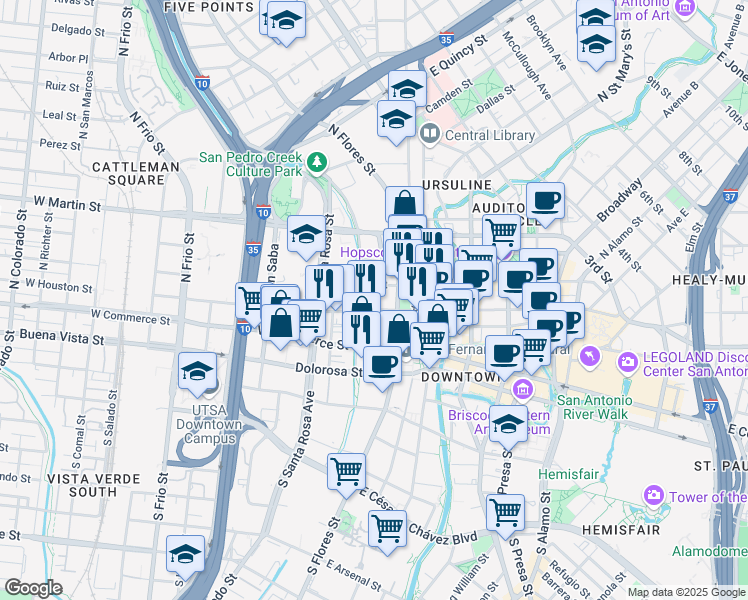Select the San Pedro Creek Culture Park tree icon

pos(317,162)
